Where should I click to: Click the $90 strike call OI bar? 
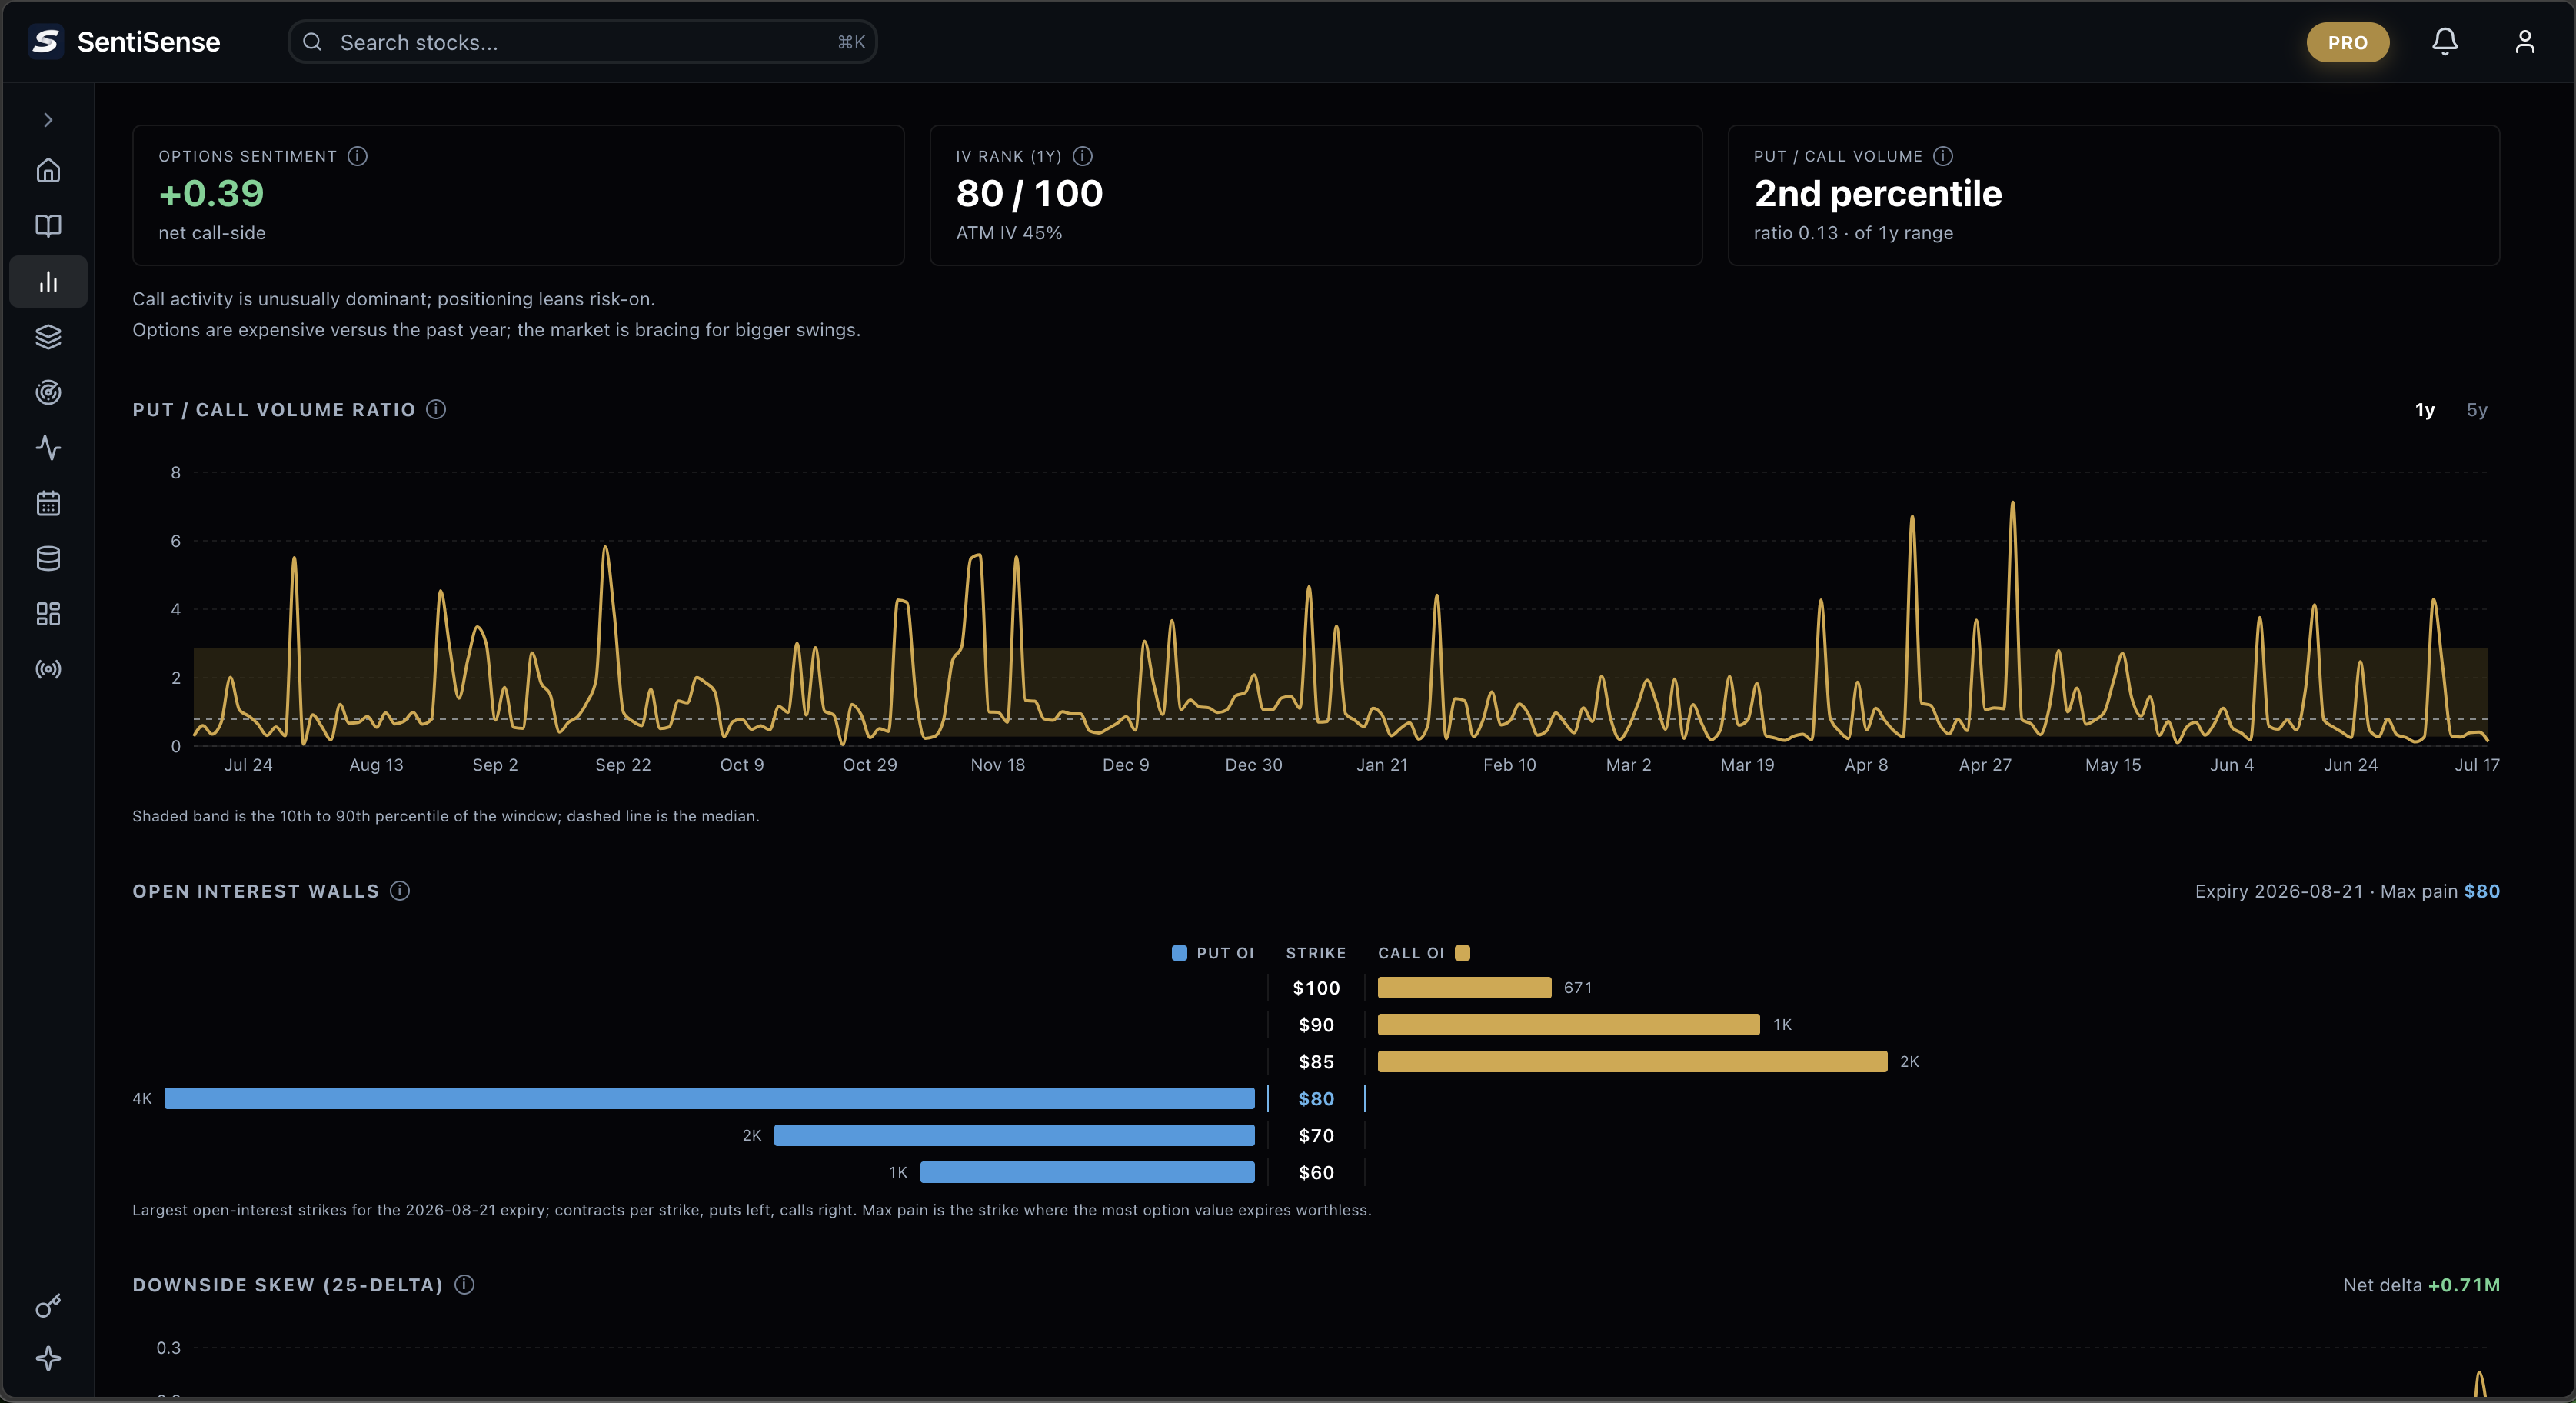pyautogui.click(x=1568, y=1025)
